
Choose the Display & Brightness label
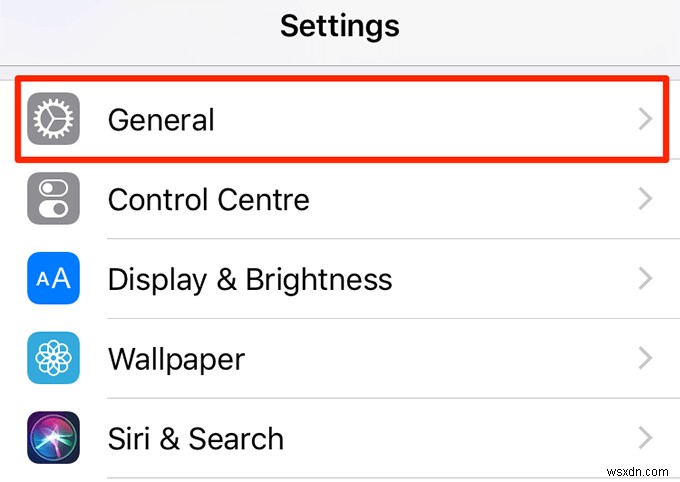[249, 279]
